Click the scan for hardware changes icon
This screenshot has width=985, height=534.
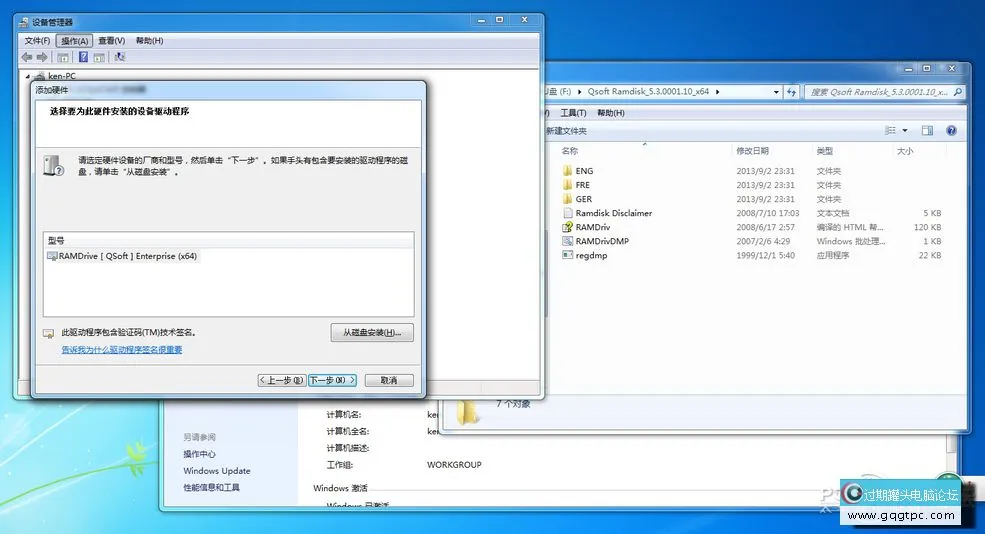[120, 57]
